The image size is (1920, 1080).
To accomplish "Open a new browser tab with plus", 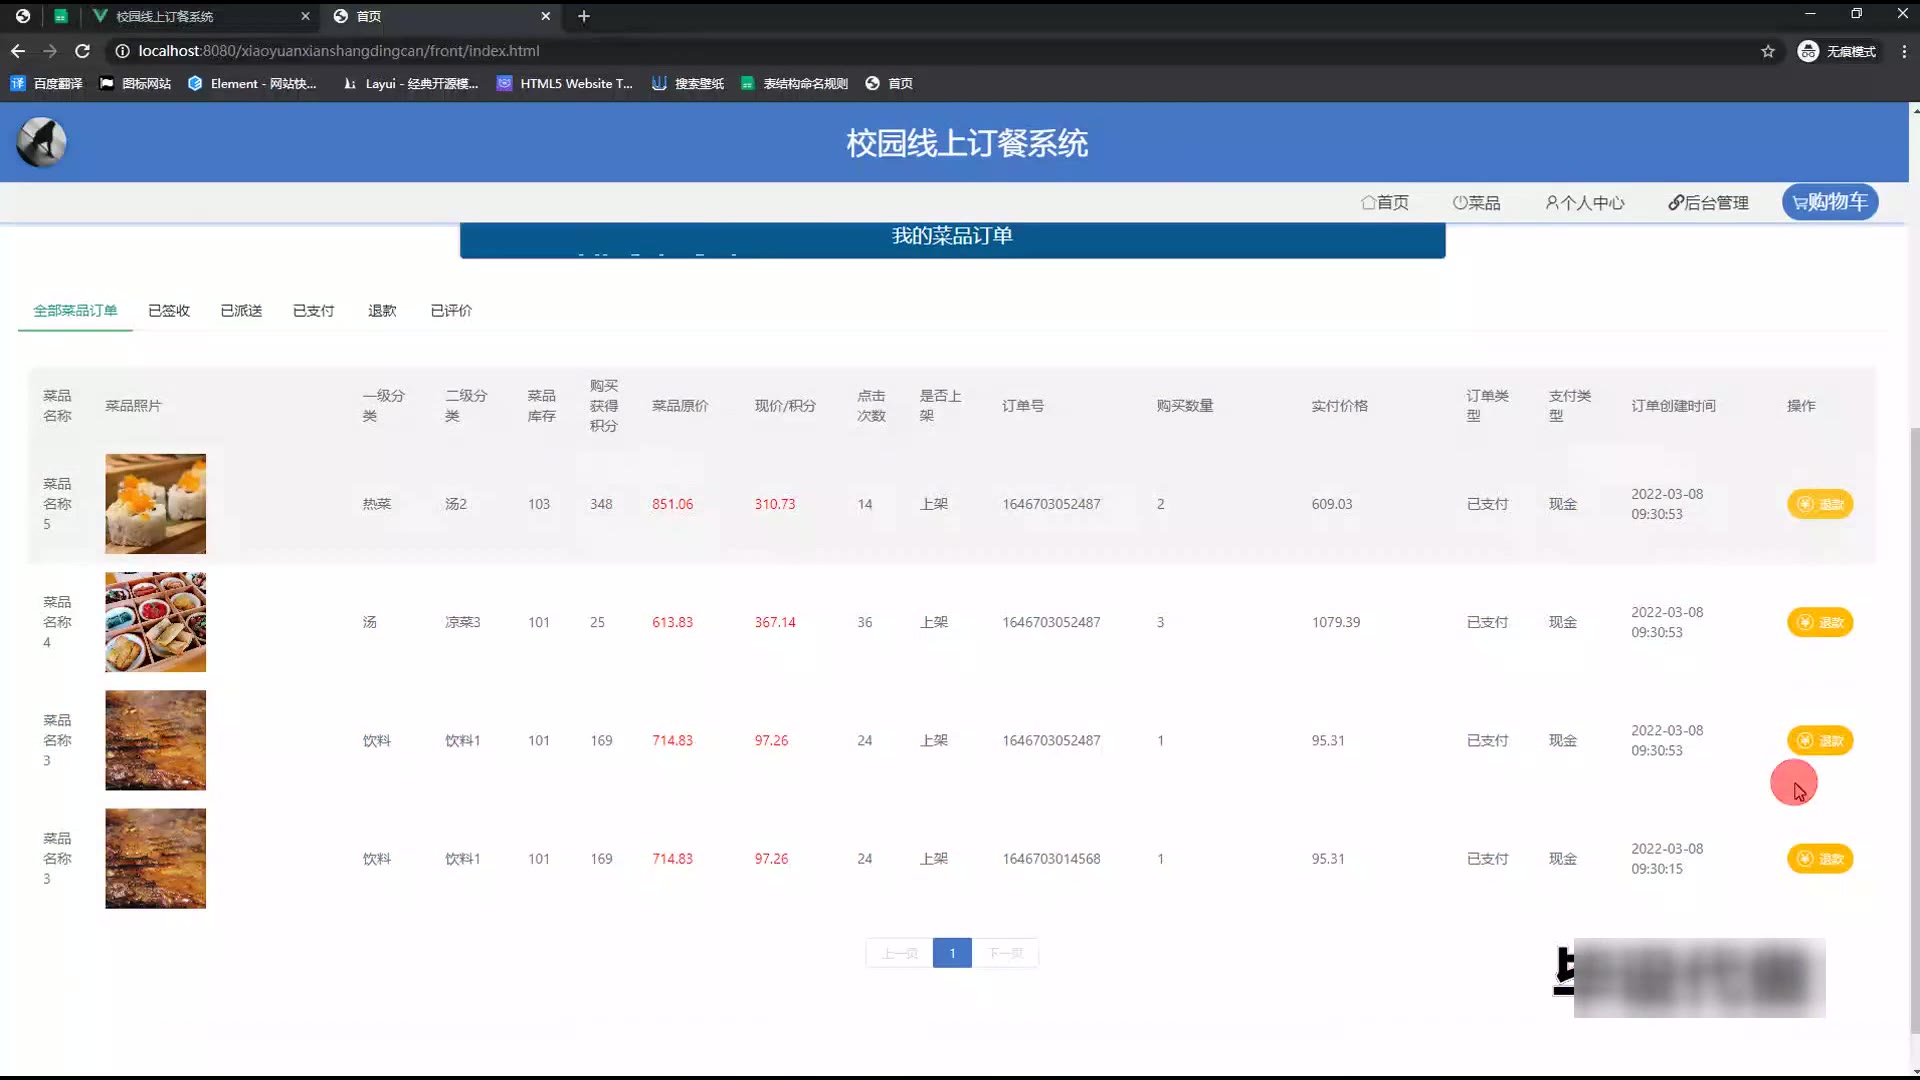I will click(x=584, y=16).
